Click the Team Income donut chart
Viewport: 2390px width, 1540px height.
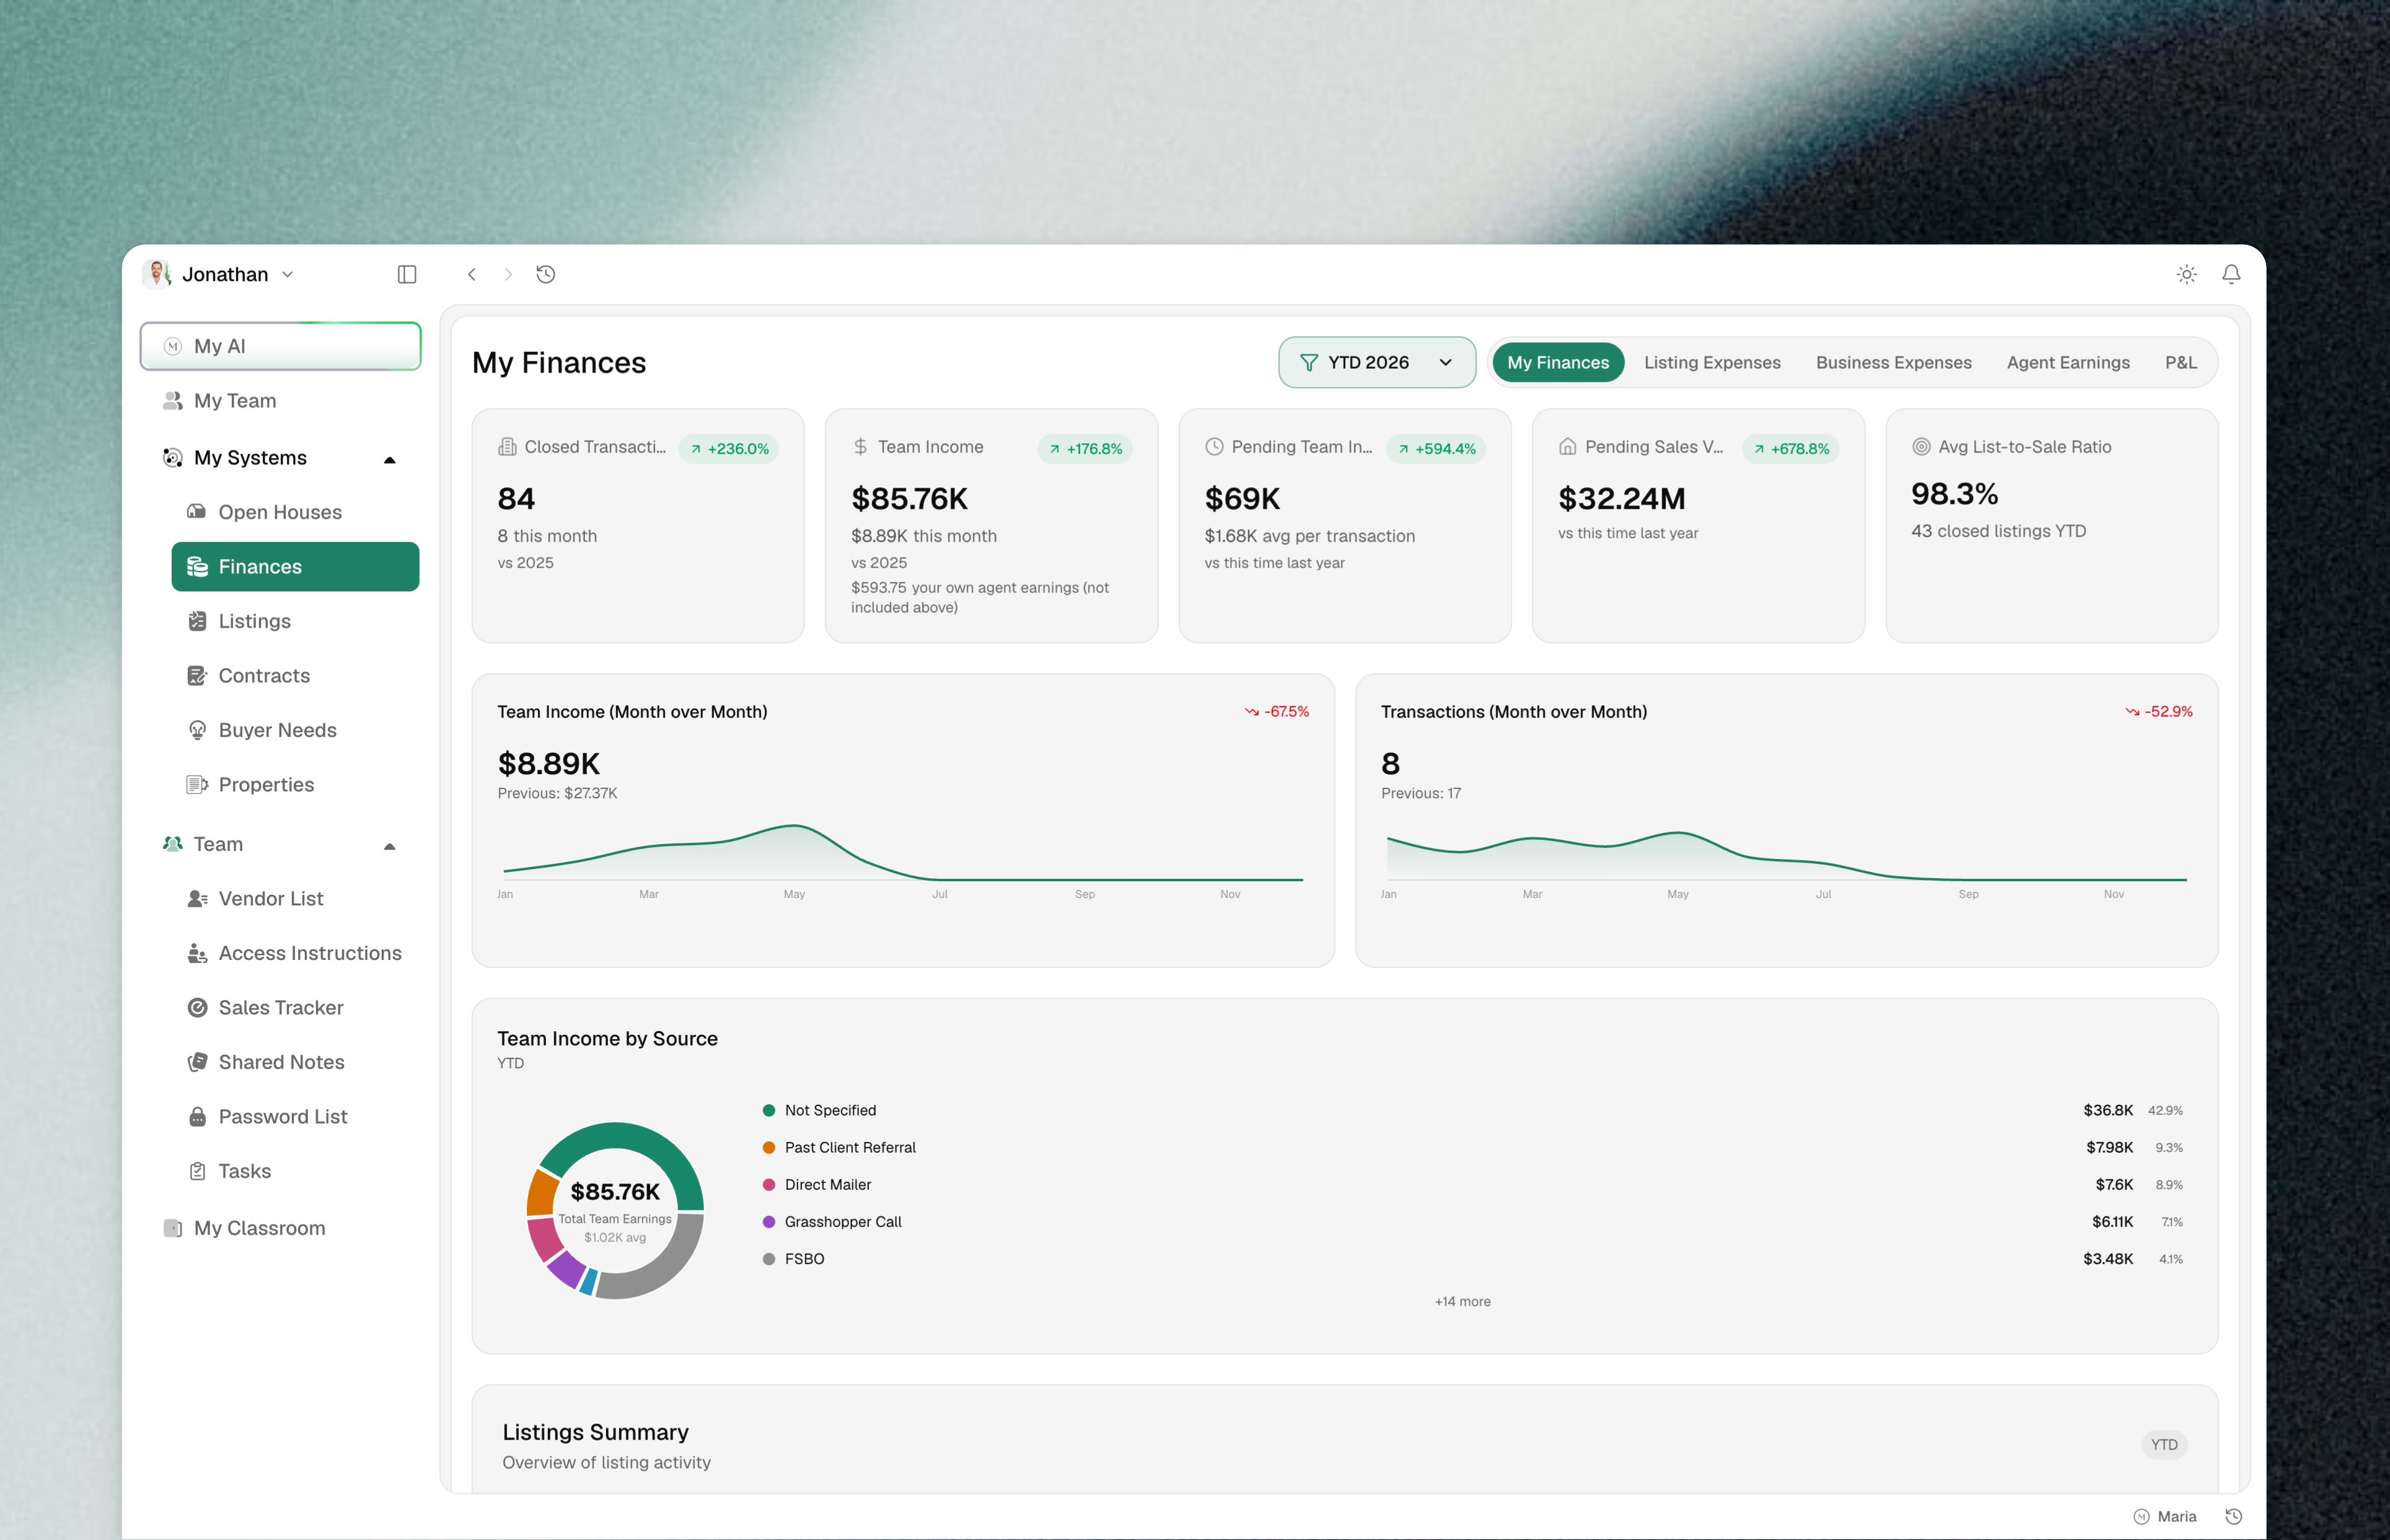[615, 1211]
